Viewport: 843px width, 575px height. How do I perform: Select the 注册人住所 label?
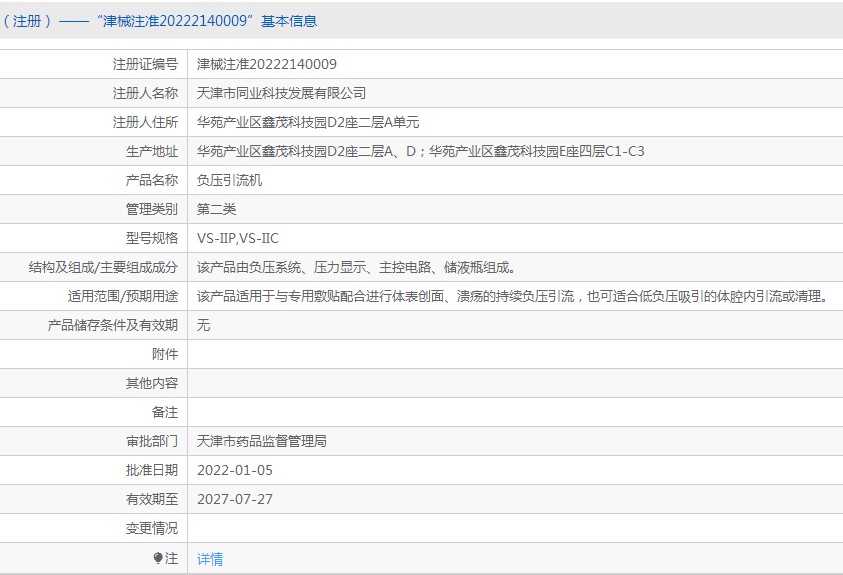point(145,123)
